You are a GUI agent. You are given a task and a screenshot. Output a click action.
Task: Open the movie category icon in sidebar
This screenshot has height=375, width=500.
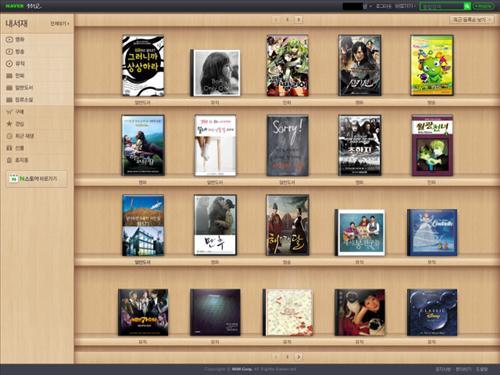9,40
